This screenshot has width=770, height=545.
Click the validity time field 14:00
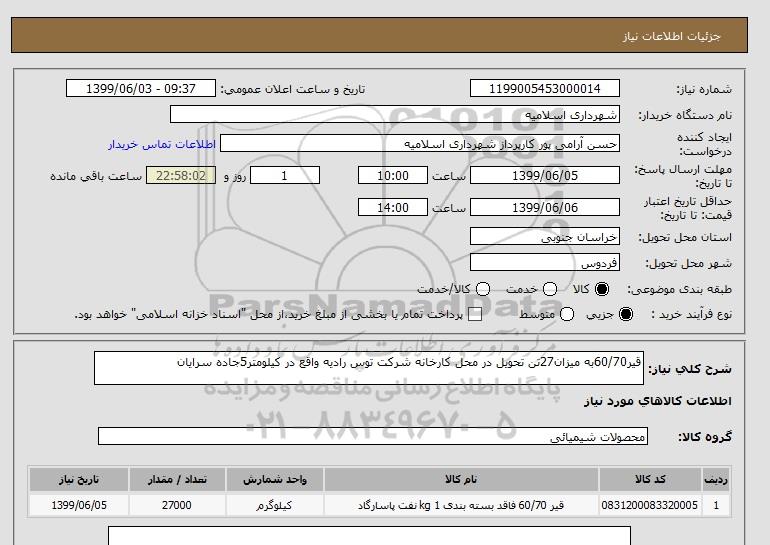(x=393, y=208)
